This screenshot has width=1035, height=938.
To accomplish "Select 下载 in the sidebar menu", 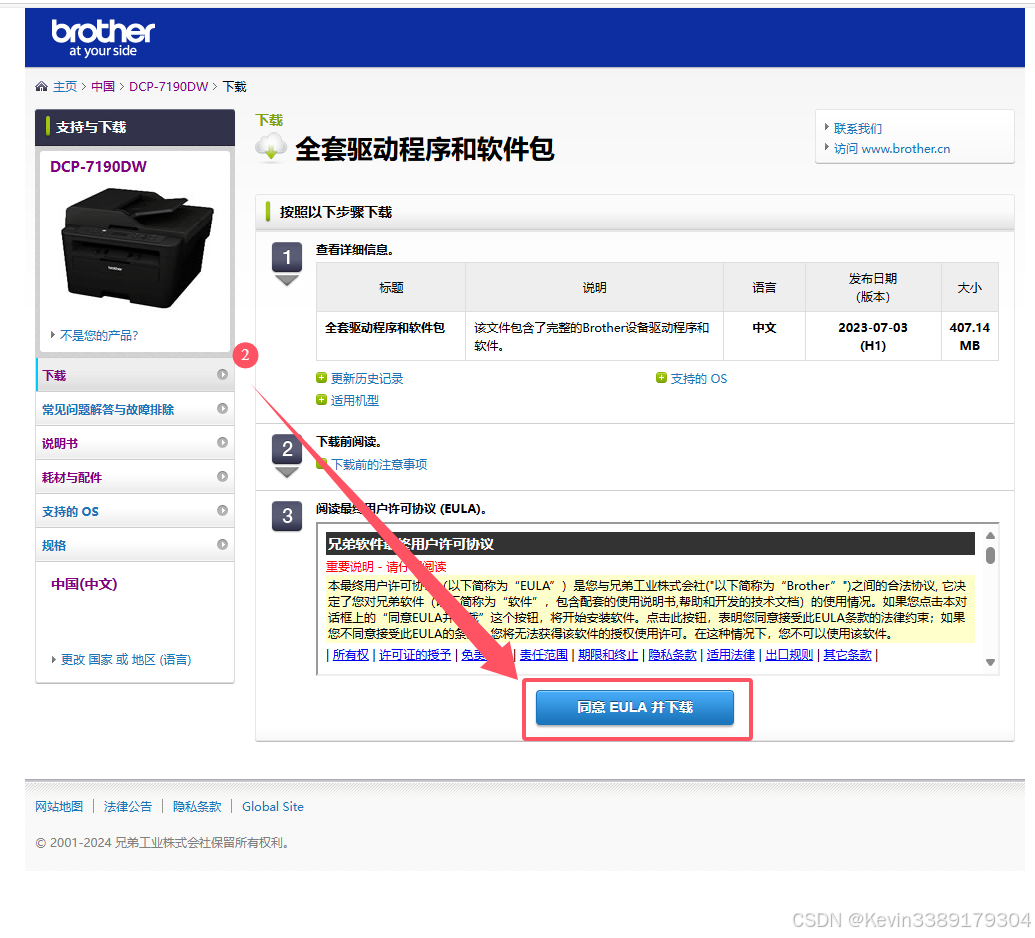I will click(x=135, y=375).
